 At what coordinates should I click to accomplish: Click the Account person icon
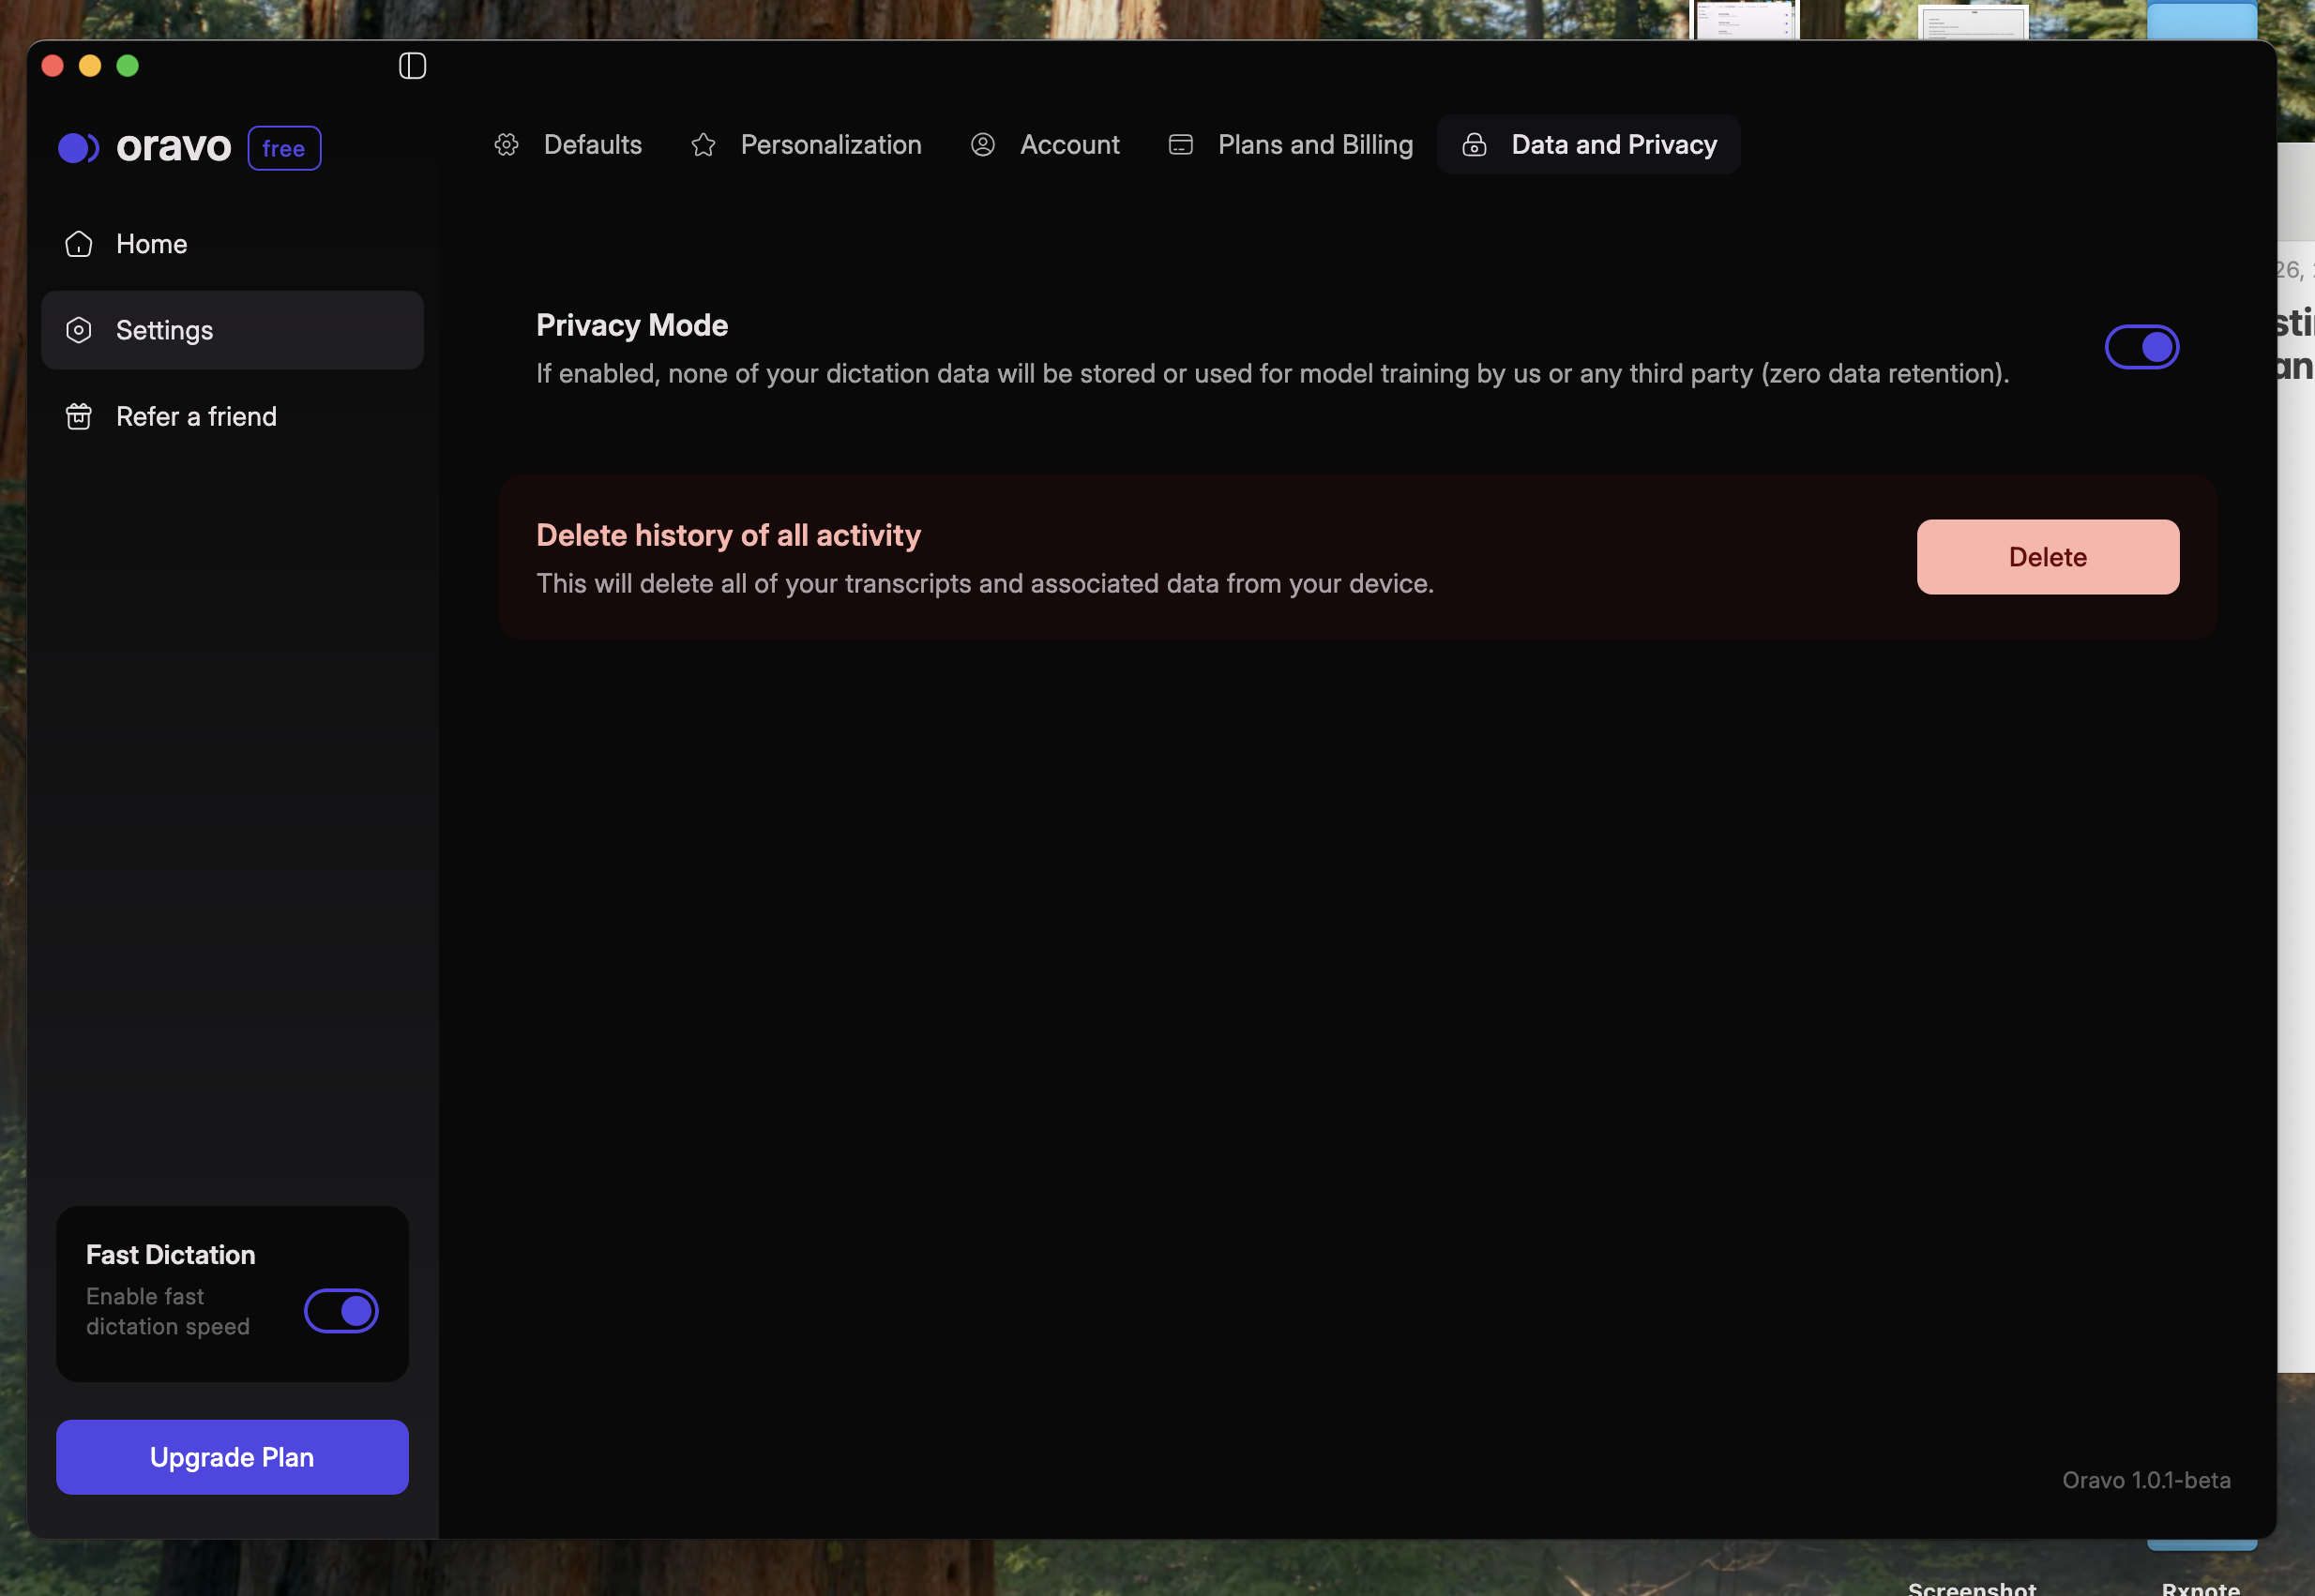click(x=983, y=145)
